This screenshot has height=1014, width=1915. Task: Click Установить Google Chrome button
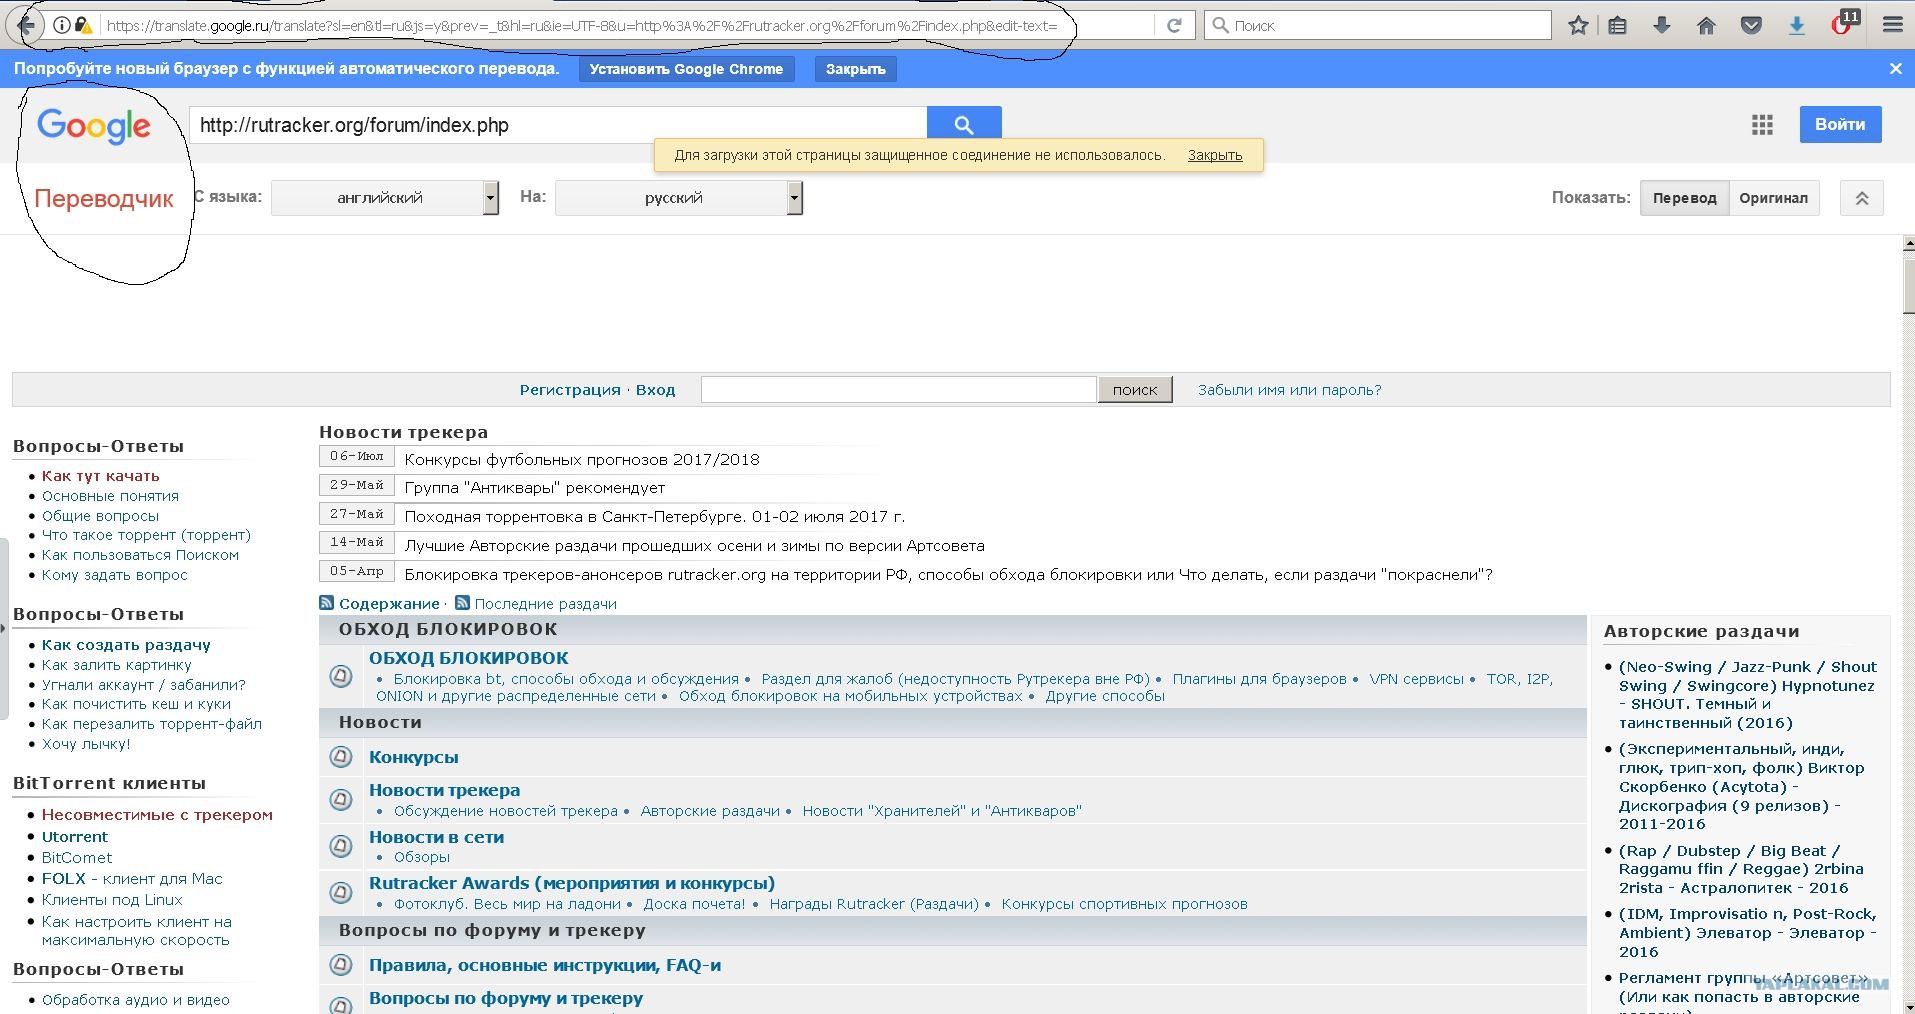(x=686, y=69)
